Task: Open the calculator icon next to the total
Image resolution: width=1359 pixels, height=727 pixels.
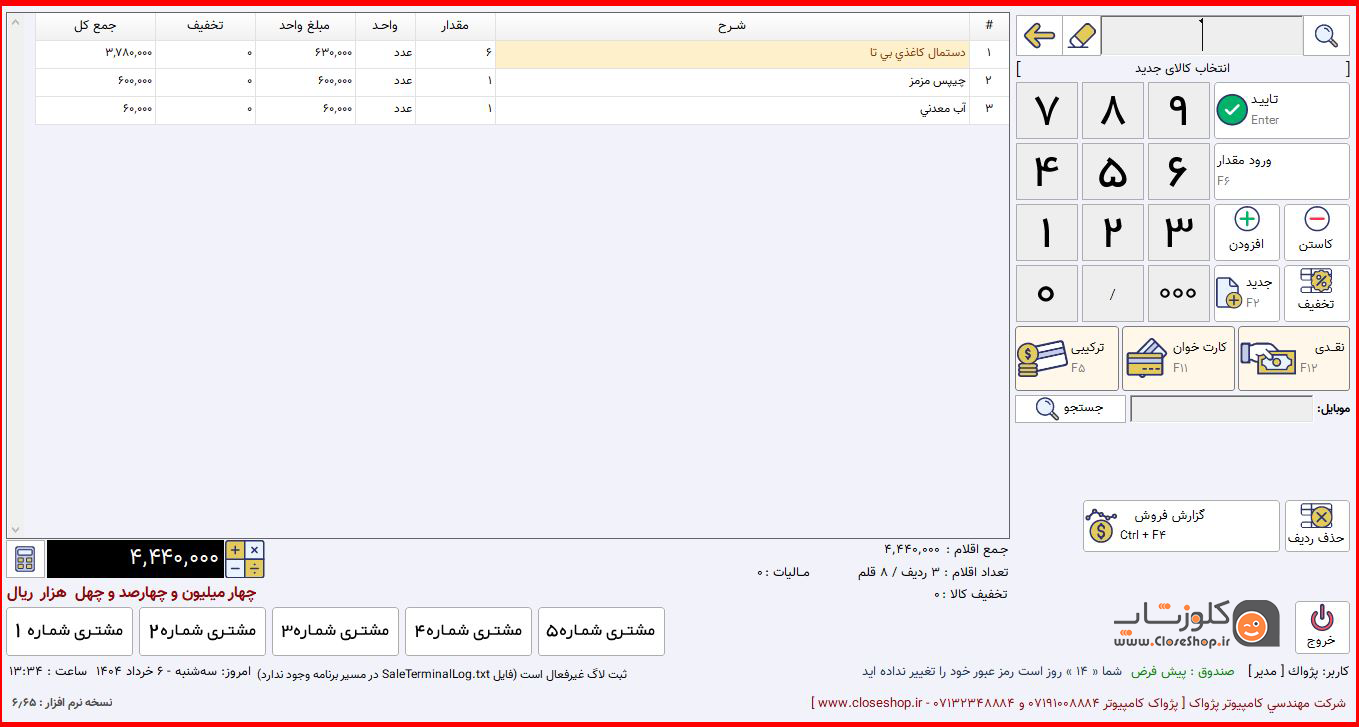Action: [x=25, y=559]
